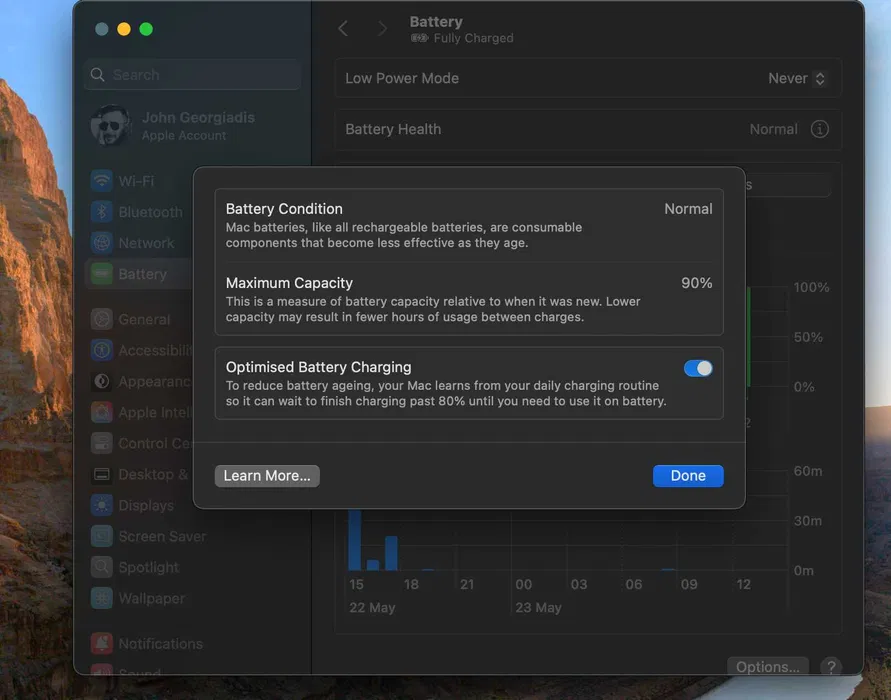The height and width of the screenshot is (700, 891).
Task: Click the search magnifier icon
Action: pyautogui.click(x=98, y=74)
